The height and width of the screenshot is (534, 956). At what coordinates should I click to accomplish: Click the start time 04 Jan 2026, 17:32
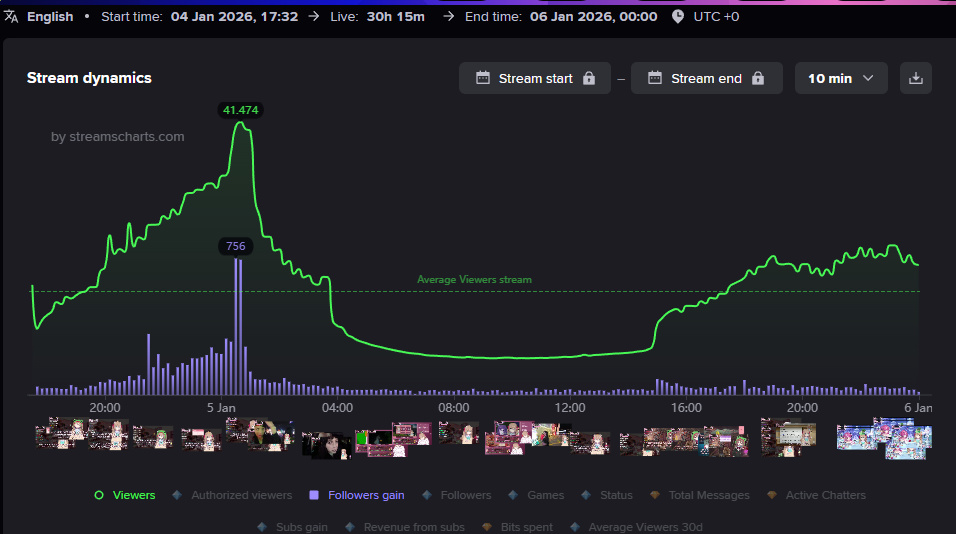(234, 16)
